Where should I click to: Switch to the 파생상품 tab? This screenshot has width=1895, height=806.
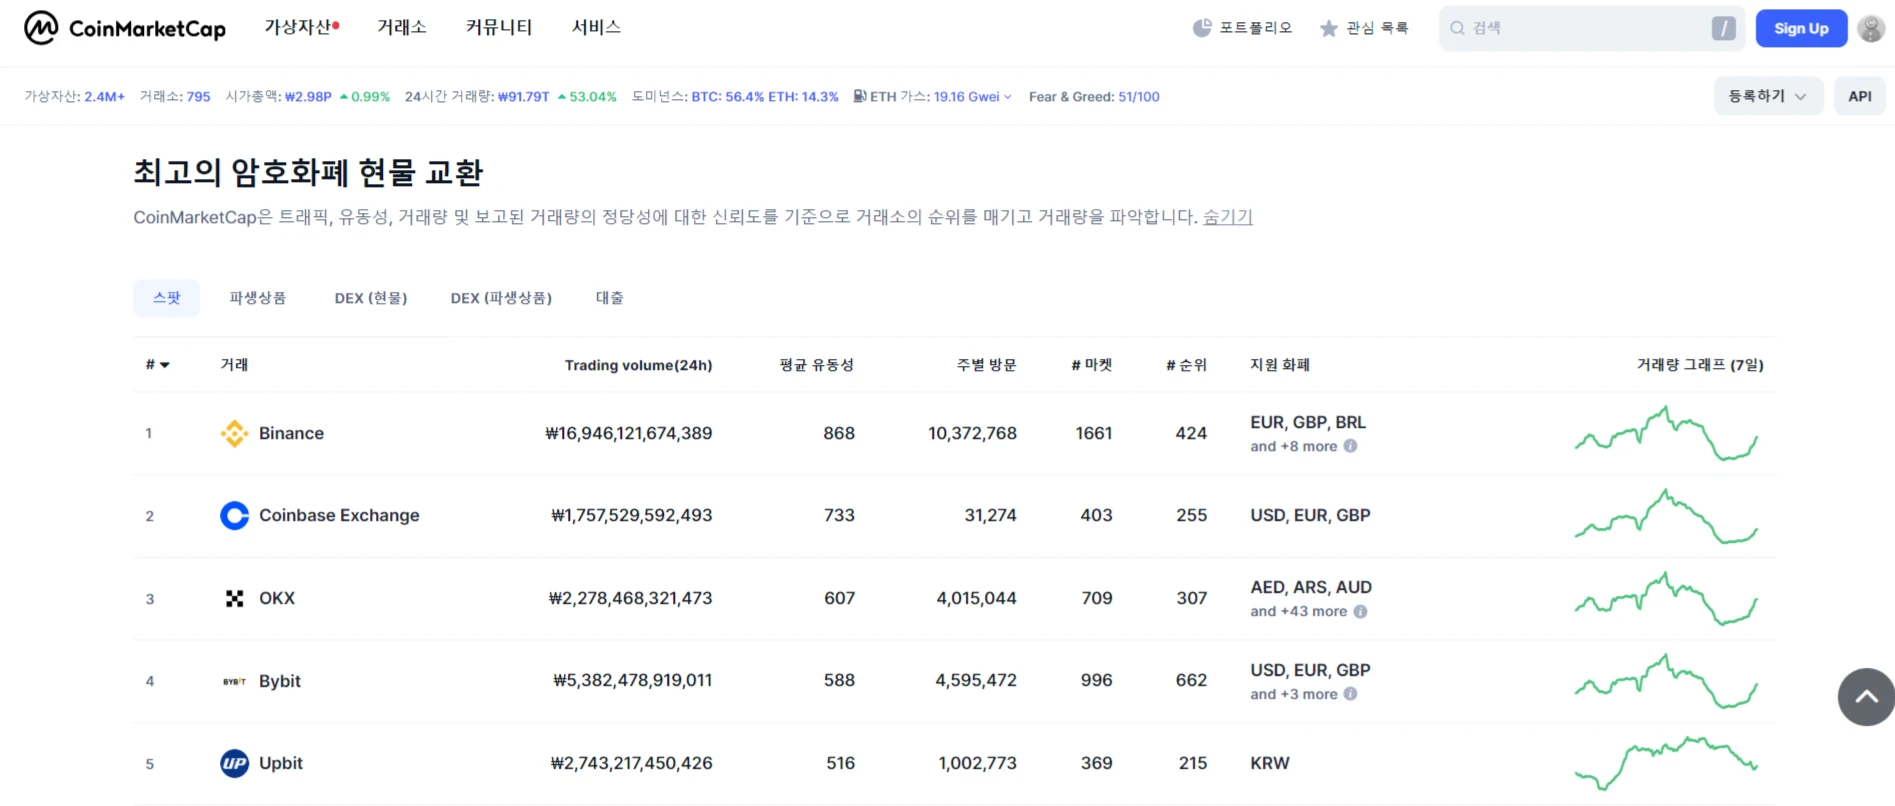(x=258, y=298)
